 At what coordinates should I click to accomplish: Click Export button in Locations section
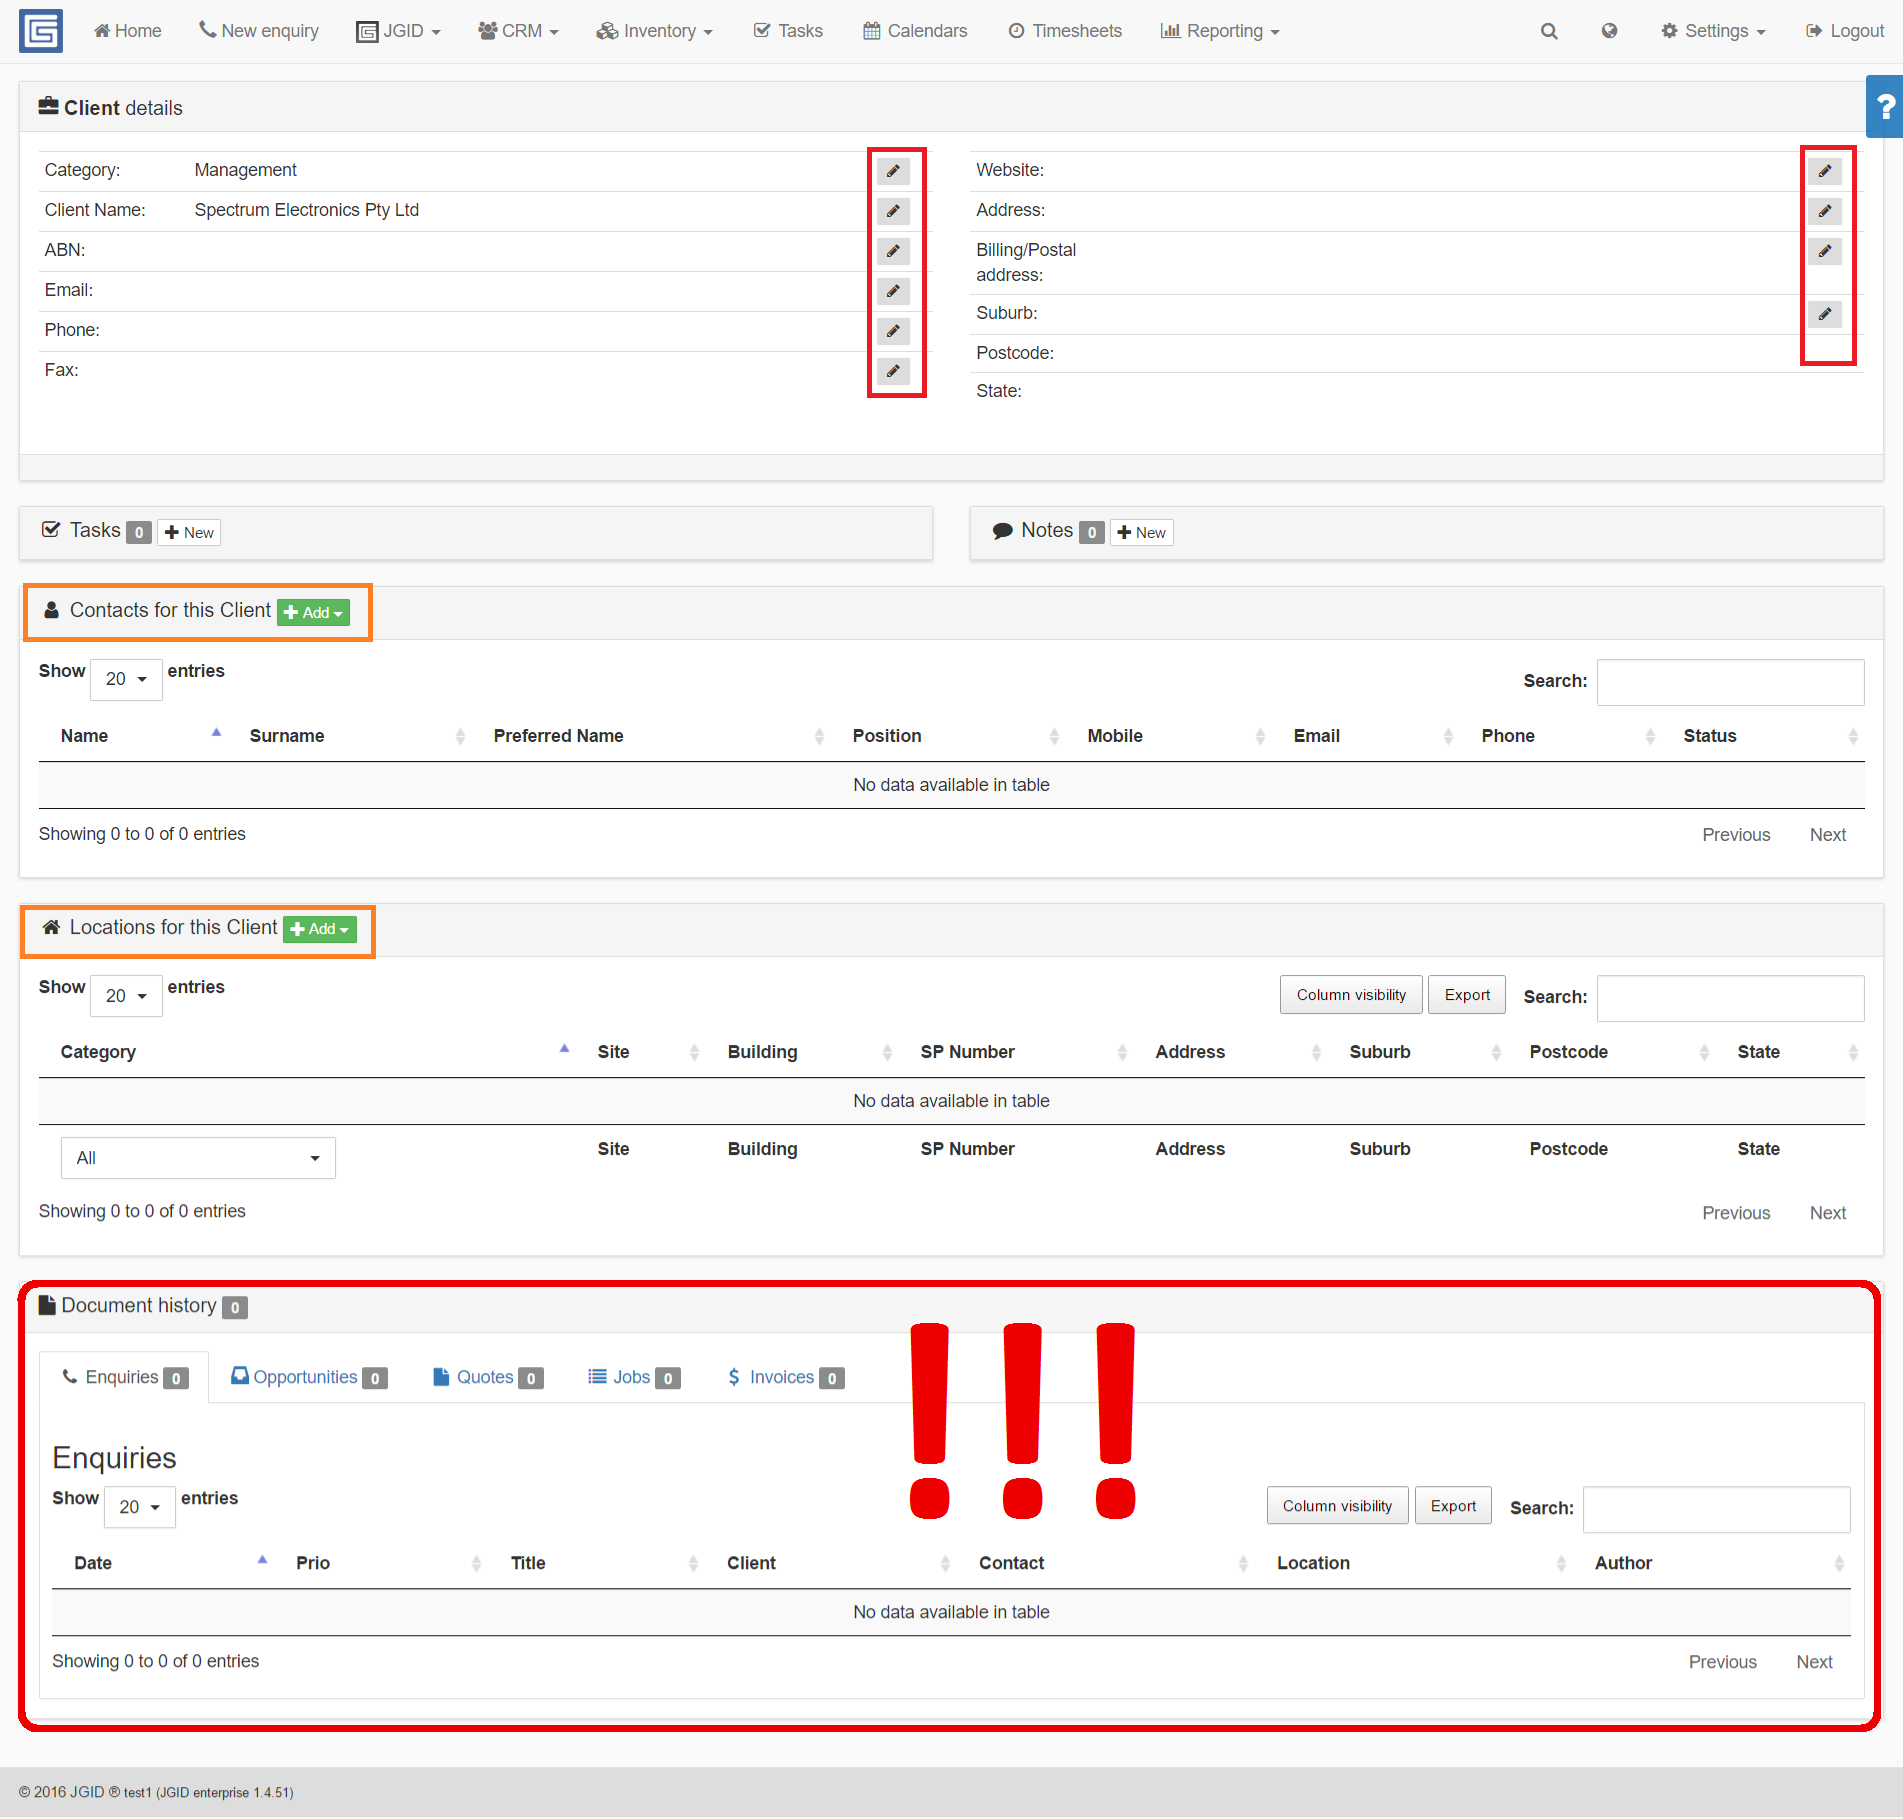[1466, 995]
